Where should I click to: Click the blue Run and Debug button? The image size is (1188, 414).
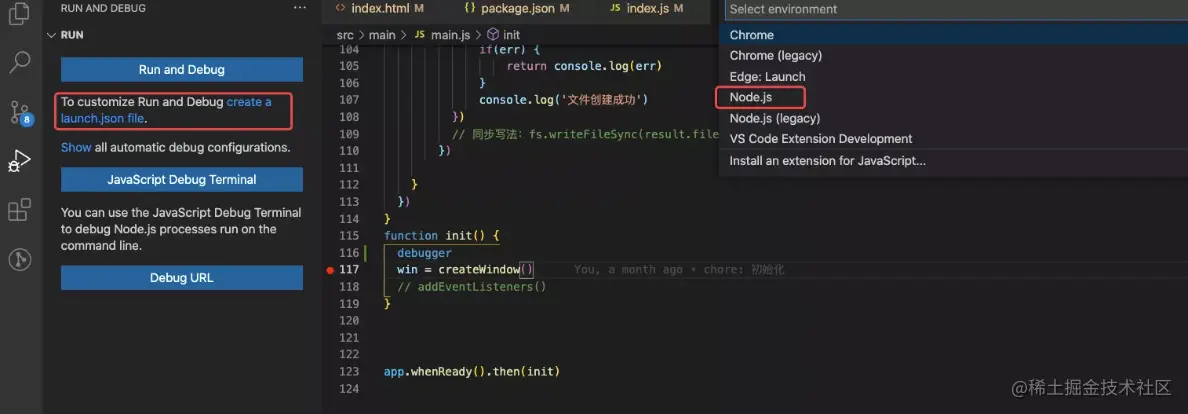click(182, 70)
